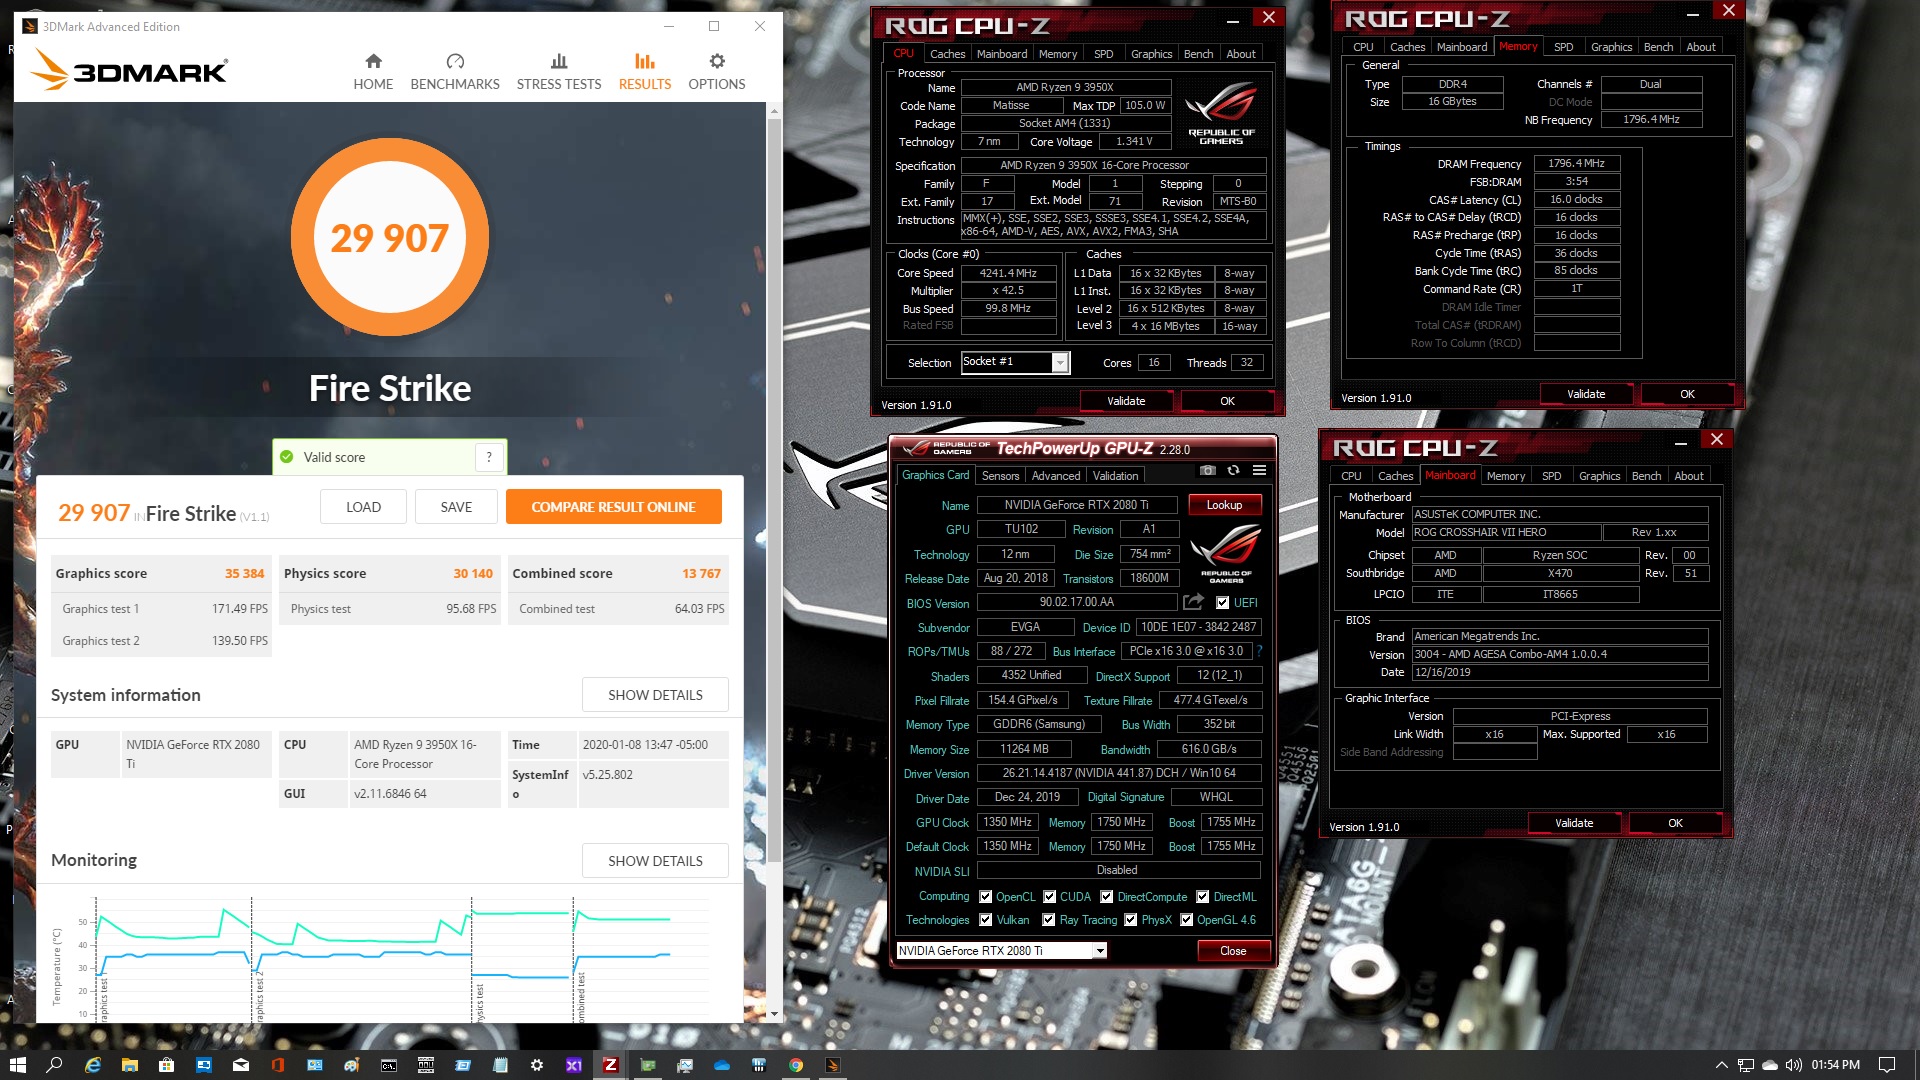Screen dimensions: 1920x1080
Task: Open the Benchmarks gauge icon
Action: tap(455, 61)
